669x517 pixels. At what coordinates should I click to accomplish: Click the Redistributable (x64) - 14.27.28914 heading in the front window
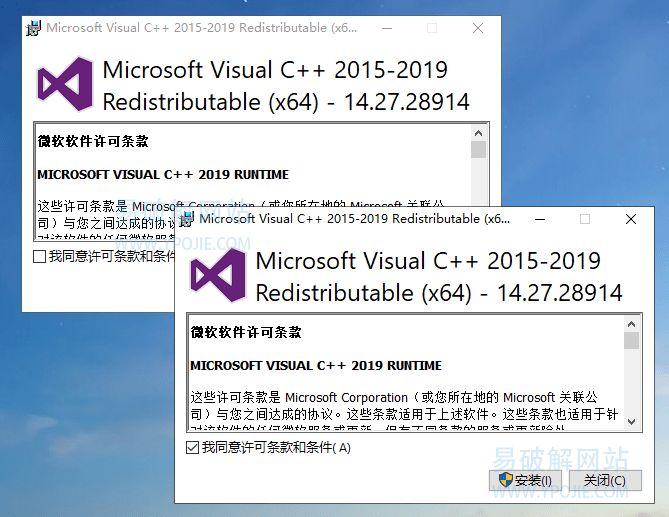tap(439, 293)
